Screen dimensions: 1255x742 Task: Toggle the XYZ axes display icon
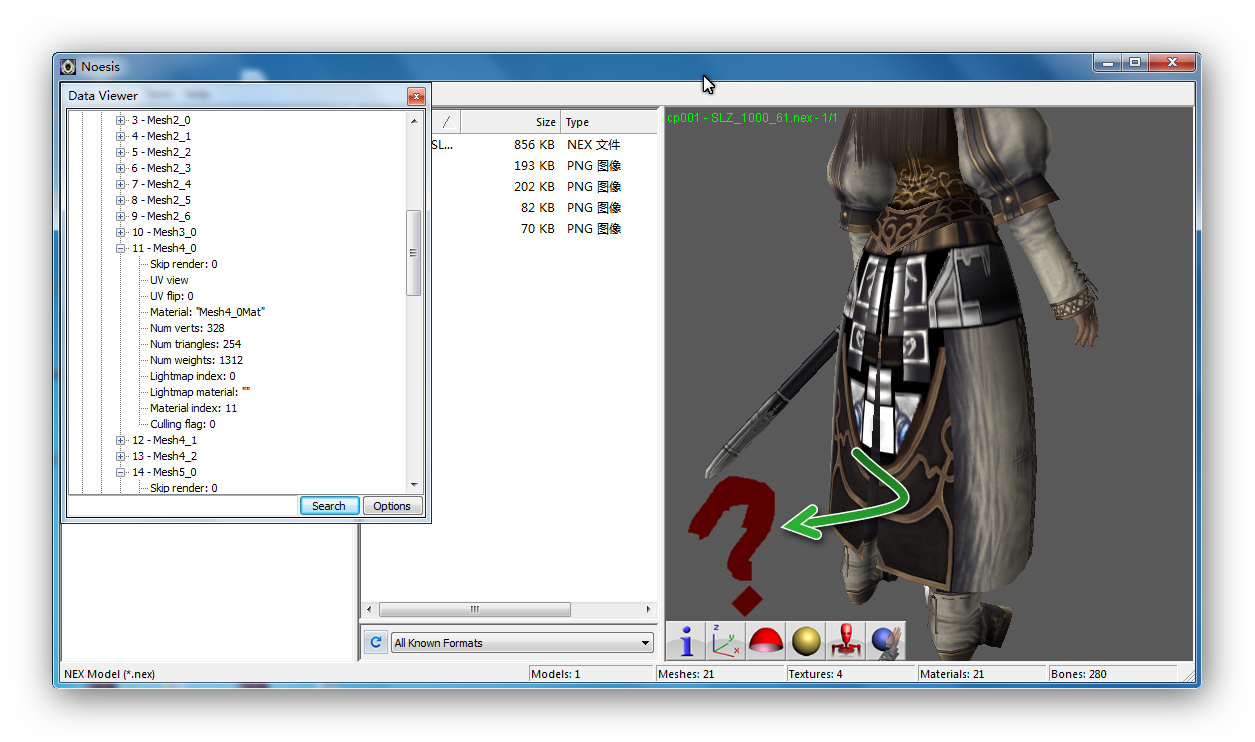pos(726,641)
